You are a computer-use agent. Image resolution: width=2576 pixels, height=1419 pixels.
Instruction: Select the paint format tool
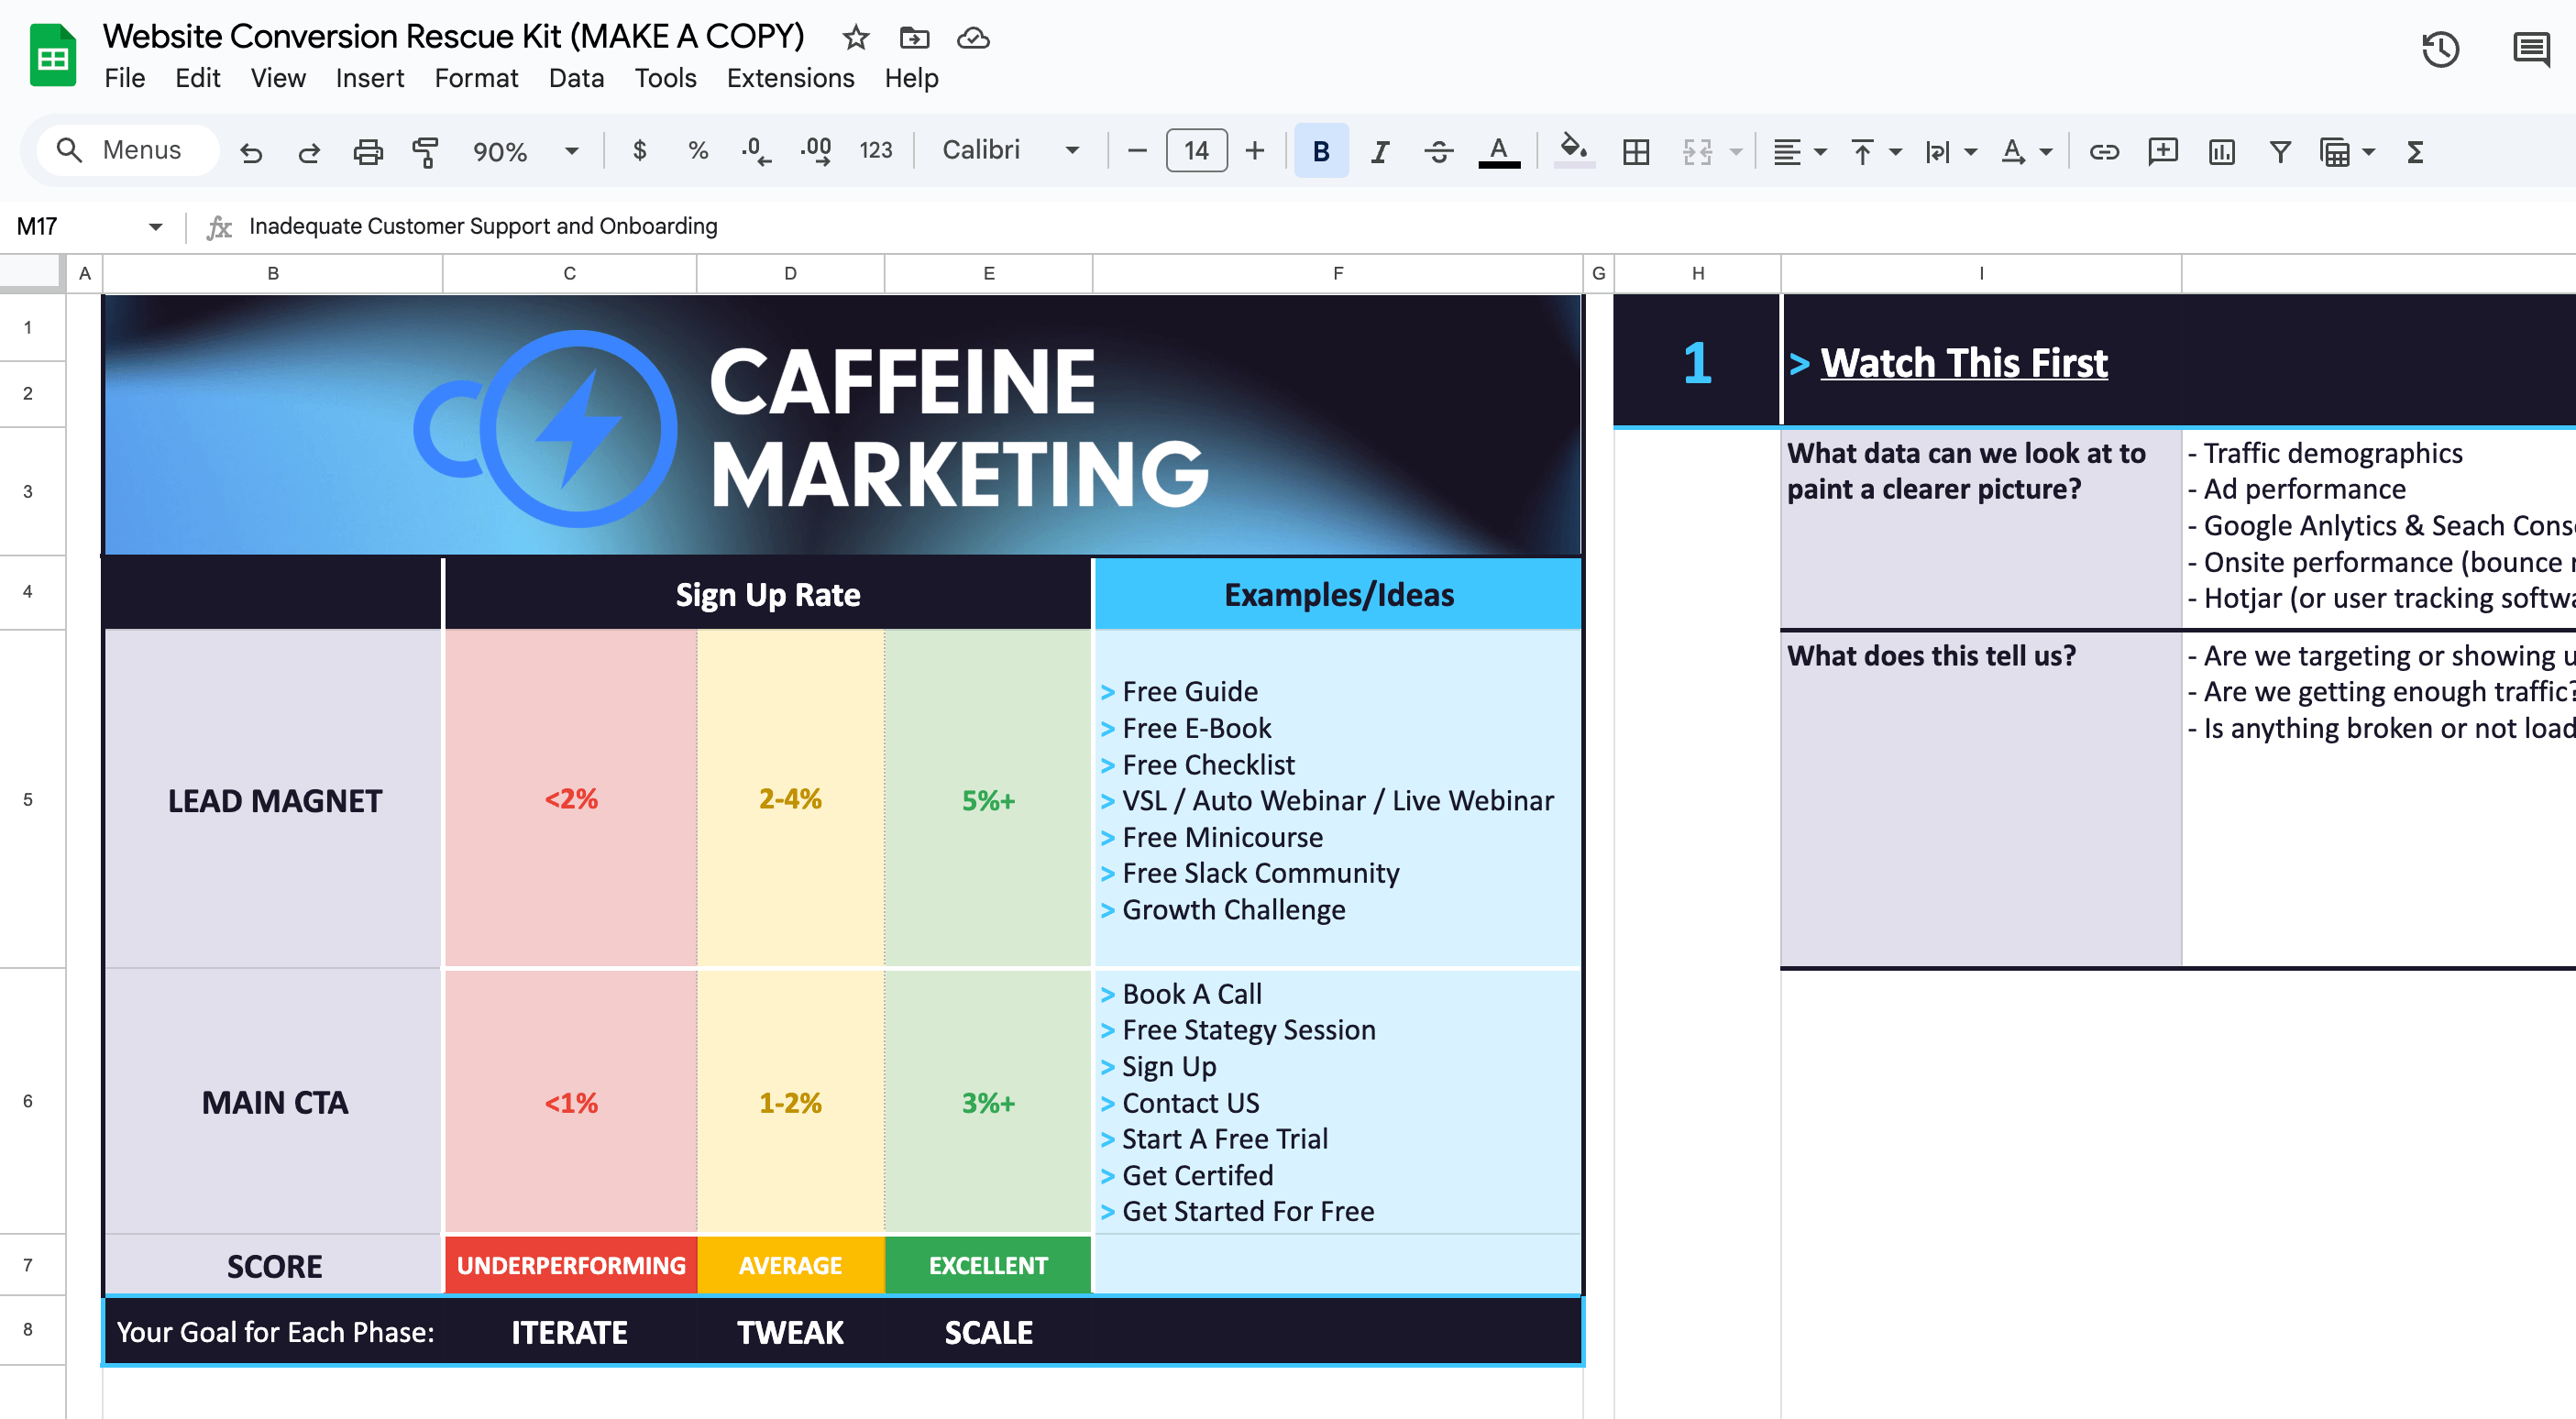pos(425,151)
